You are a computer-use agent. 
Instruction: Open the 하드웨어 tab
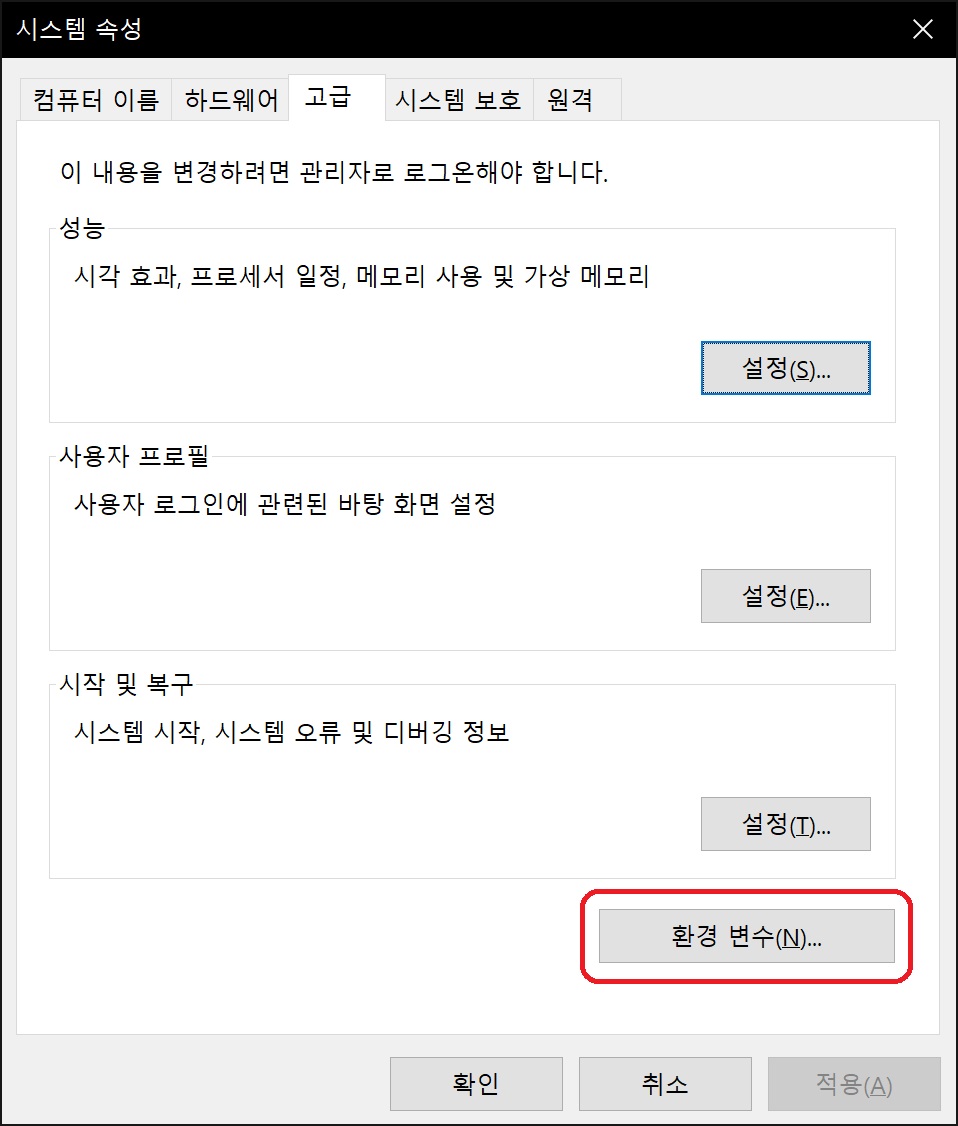pyautogui.click(x=231, y=100)
